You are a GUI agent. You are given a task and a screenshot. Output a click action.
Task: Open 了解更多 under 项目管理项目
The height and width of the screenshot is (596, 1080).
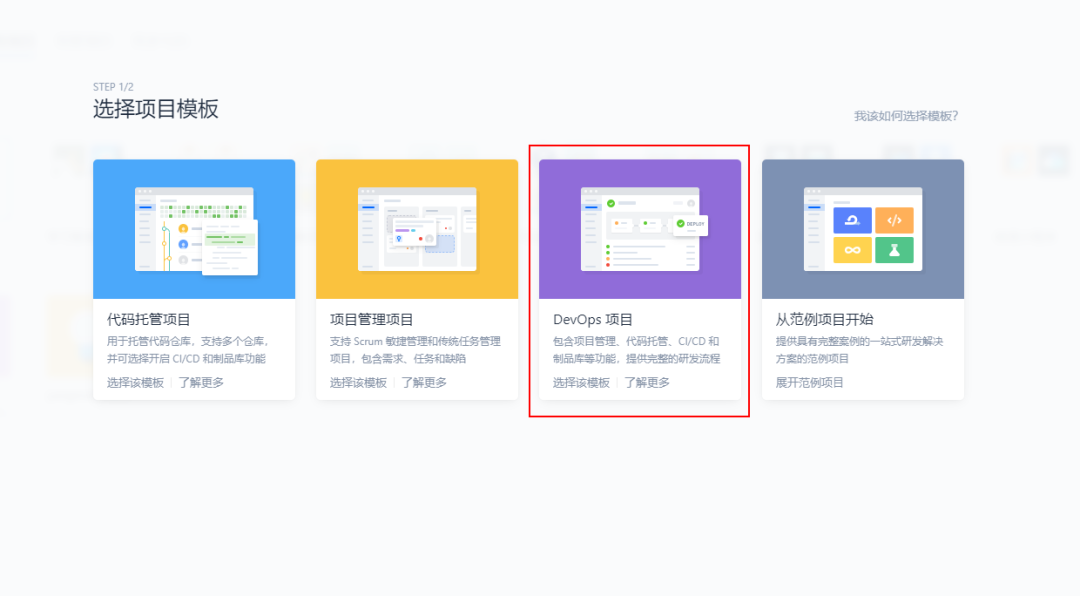(424, 382)
